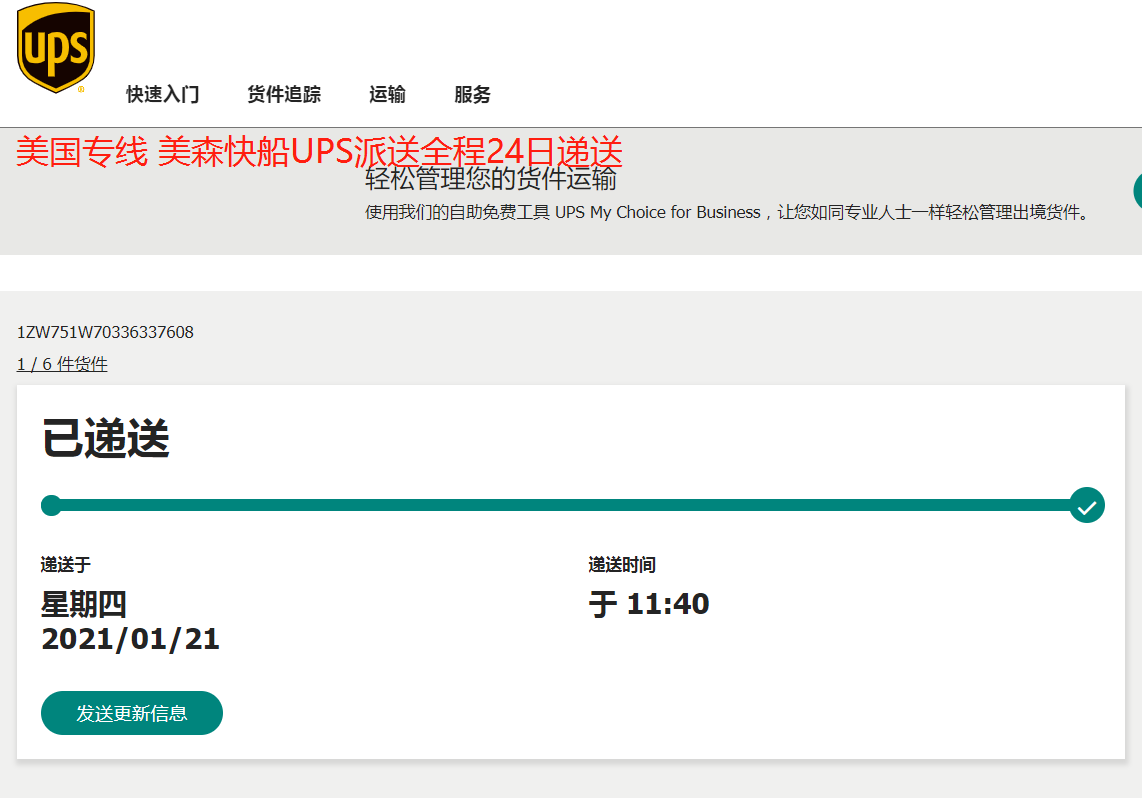Viewport: 1142px width, 798px height.
Task: Click the progress bar starting dot
Action: click(51, 506)
